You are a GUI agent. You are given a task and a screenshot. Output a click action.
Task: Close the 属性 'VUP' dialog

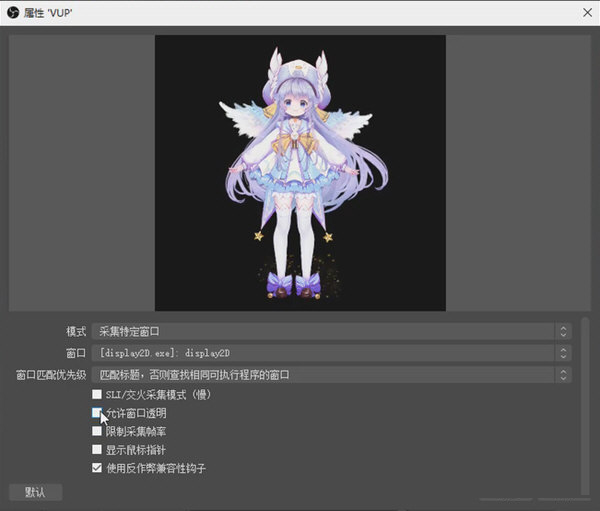pos(587,13)
